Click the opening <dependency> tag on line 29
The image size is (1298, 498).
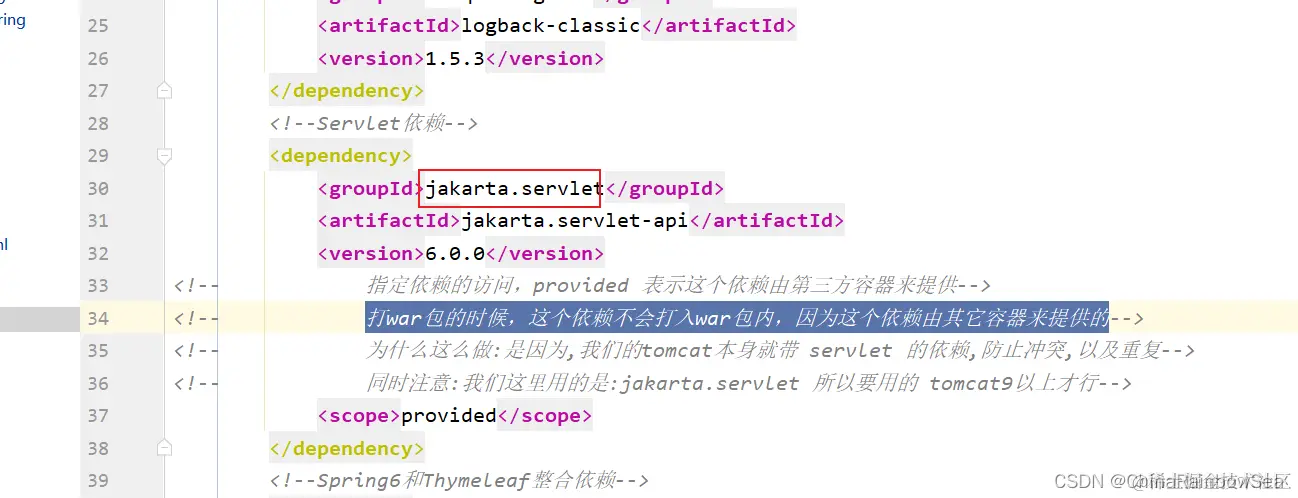(x=341, y=156)
